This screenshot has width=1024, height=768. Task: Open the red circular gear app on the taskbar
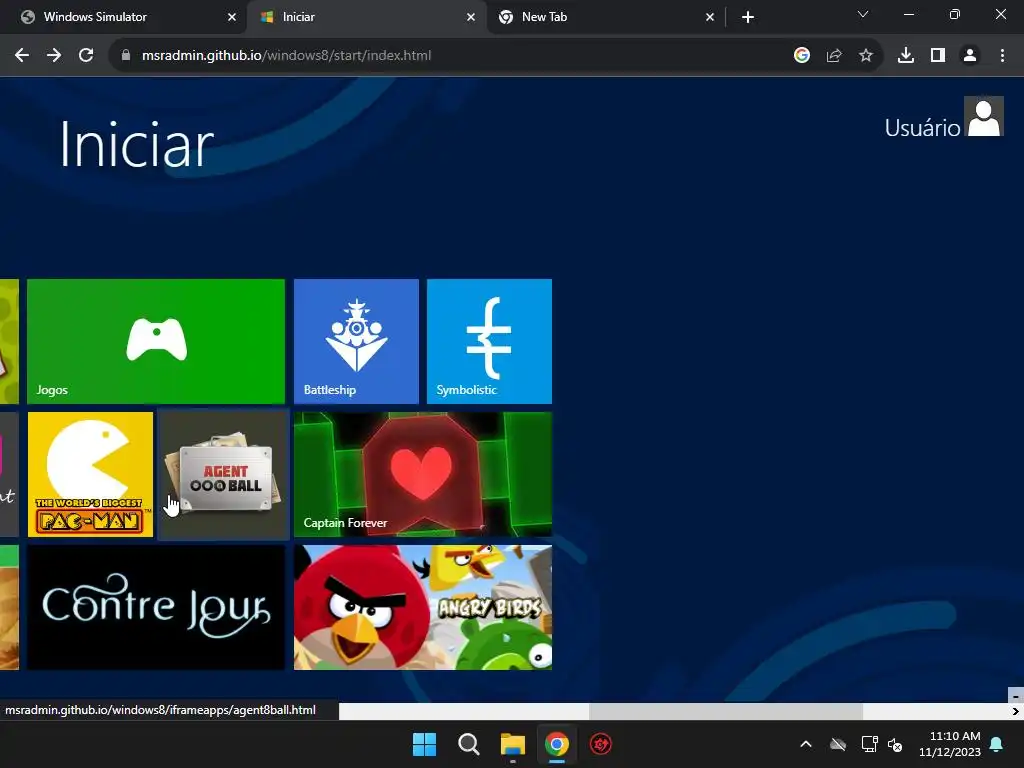click(x=601, y=744)
